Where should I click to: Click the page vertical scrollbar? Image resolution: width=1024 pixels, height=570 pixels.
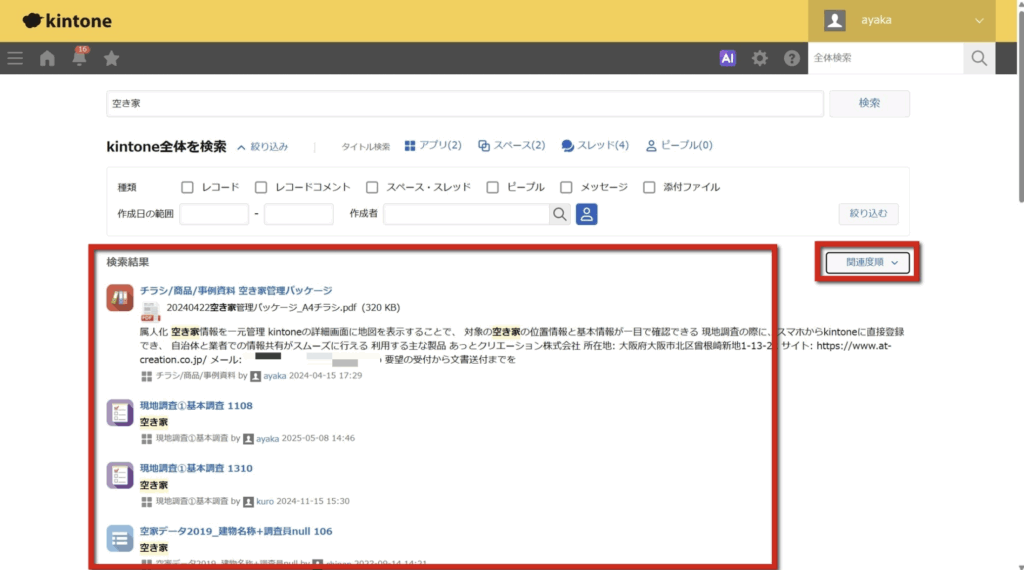pos(1021,104)
